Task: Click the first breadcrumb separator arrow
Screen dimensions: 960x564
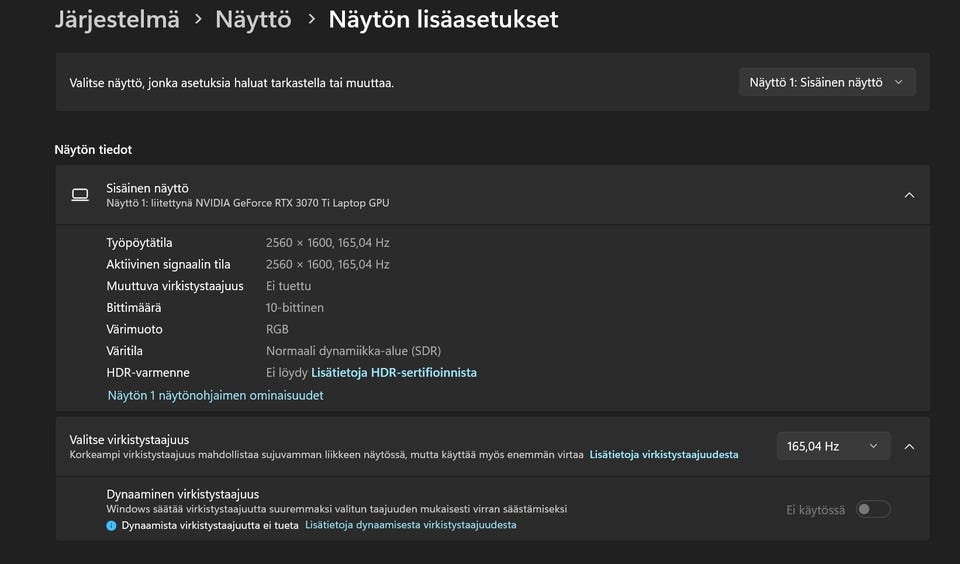Action: [197, 19]
